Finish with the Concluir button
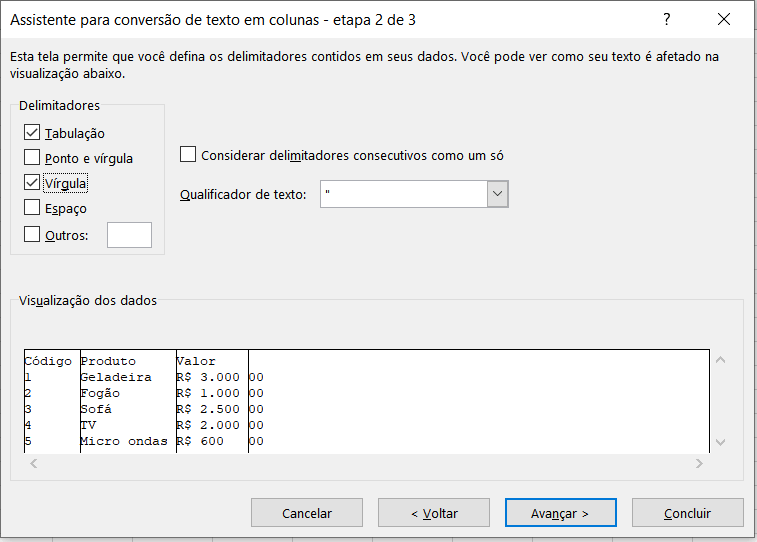 point(687,513)
